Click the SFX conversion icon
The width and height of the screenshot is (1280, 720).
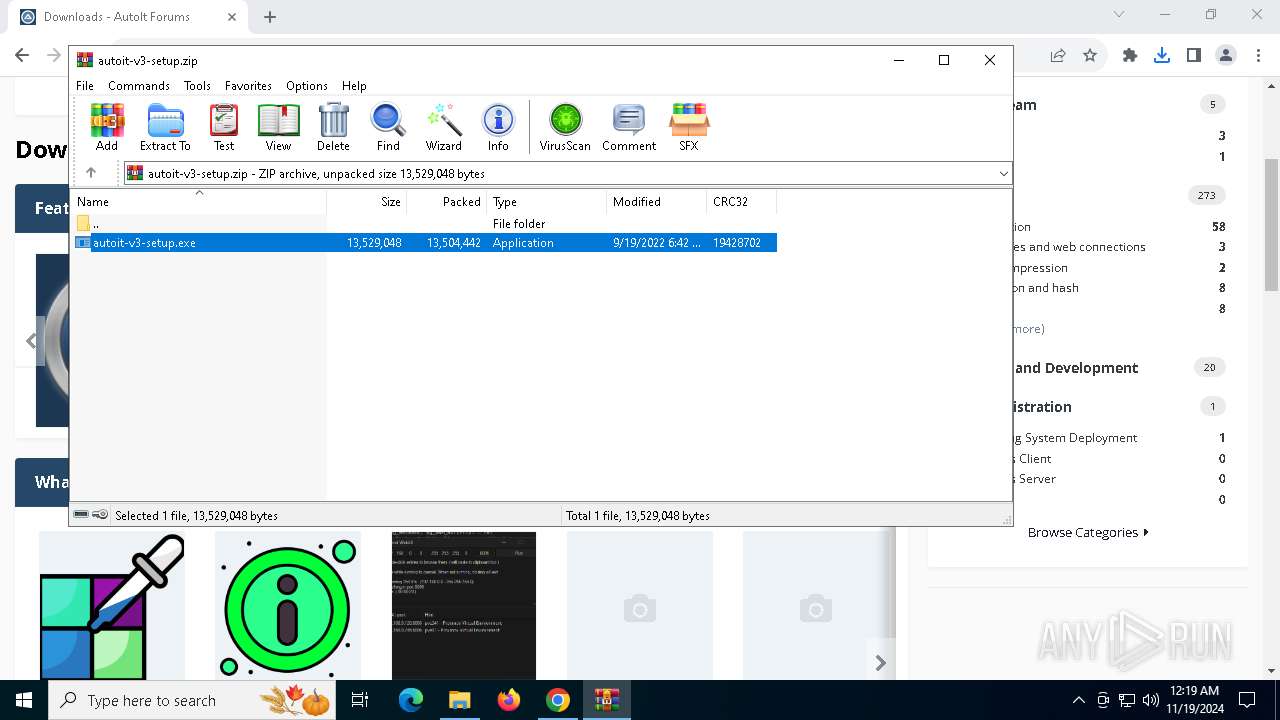689,127
